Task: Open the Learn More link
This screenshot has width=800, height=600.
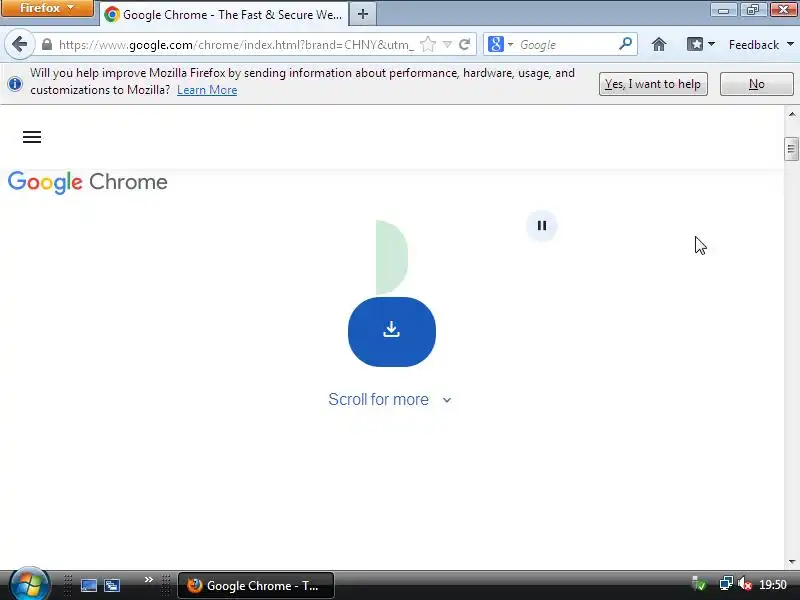Action: pos(207,90)
